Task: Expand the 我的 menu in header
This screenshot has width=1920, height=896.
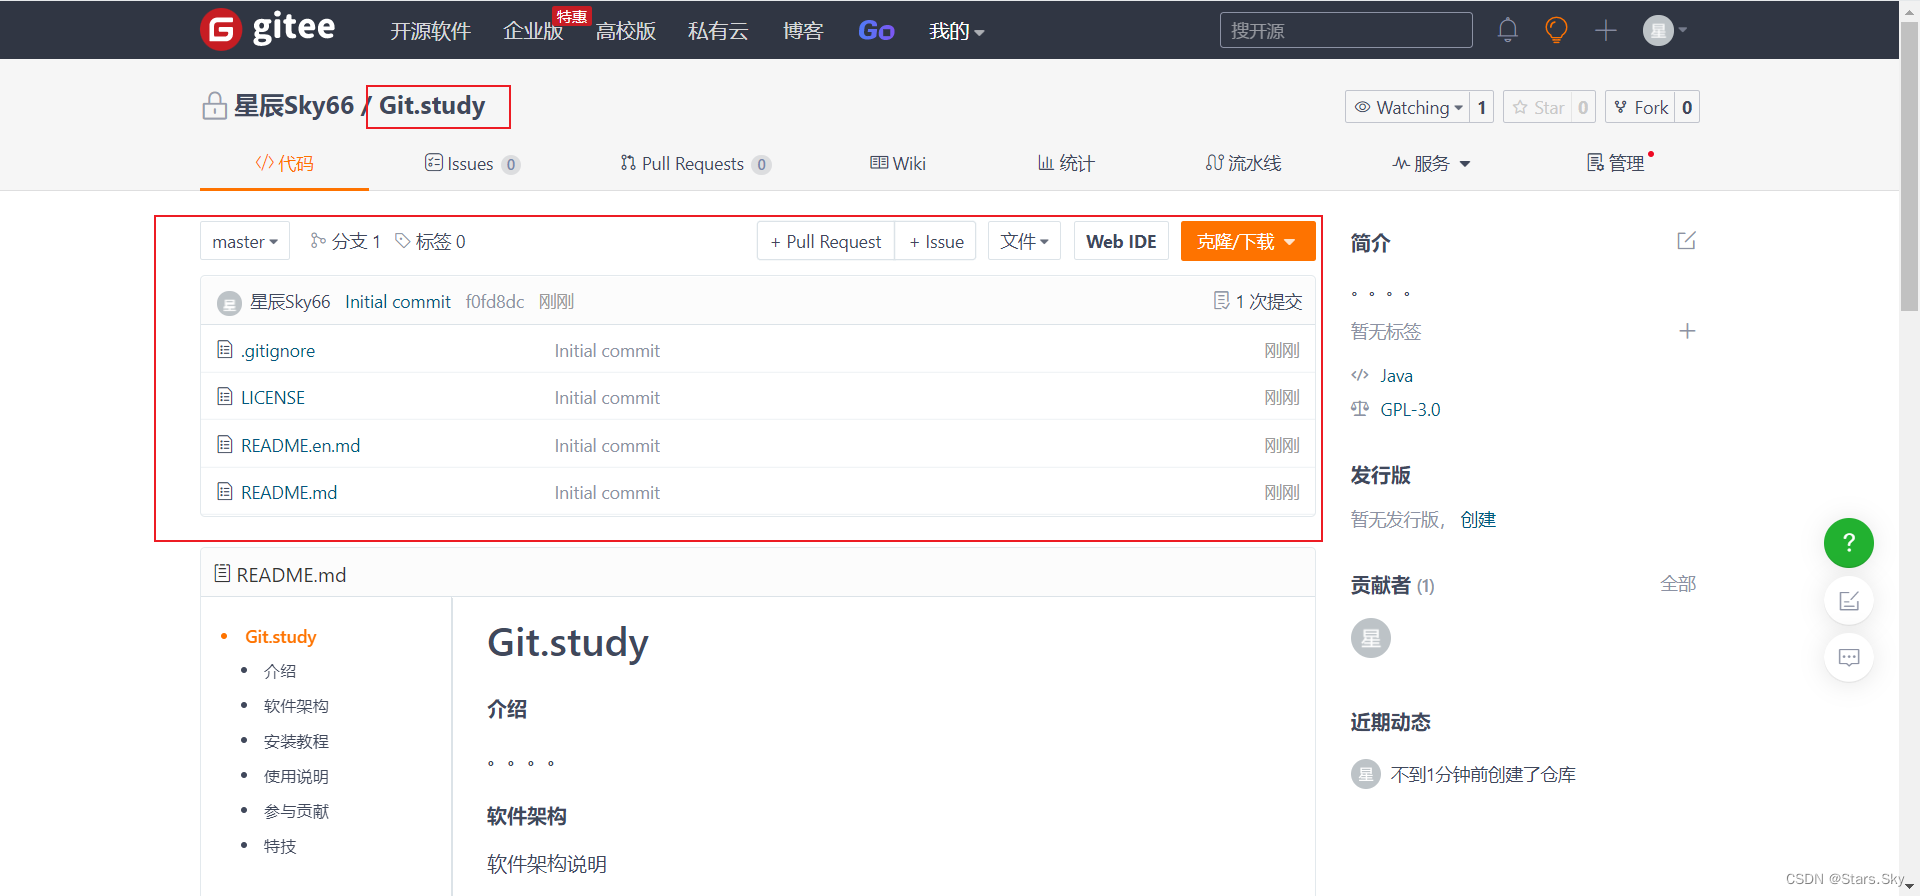Action: point(957,31)
